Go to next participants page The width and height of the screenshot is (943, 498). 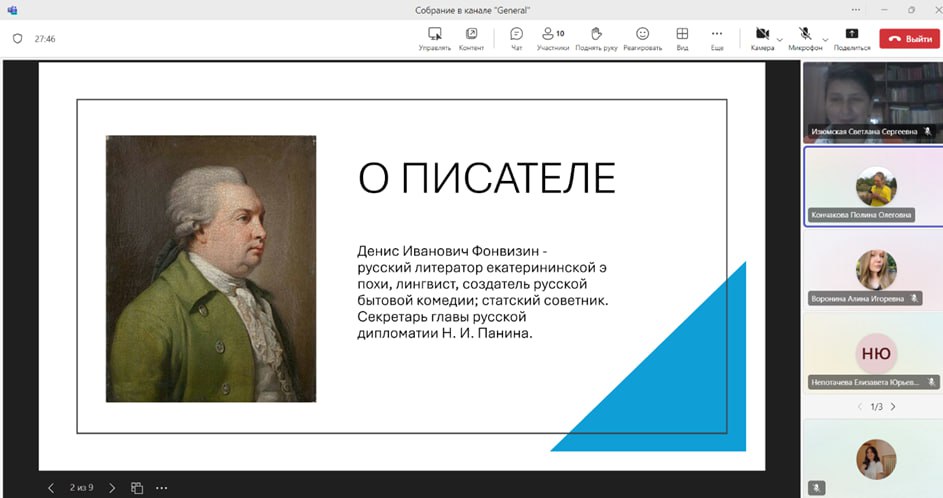pos(893,407)
